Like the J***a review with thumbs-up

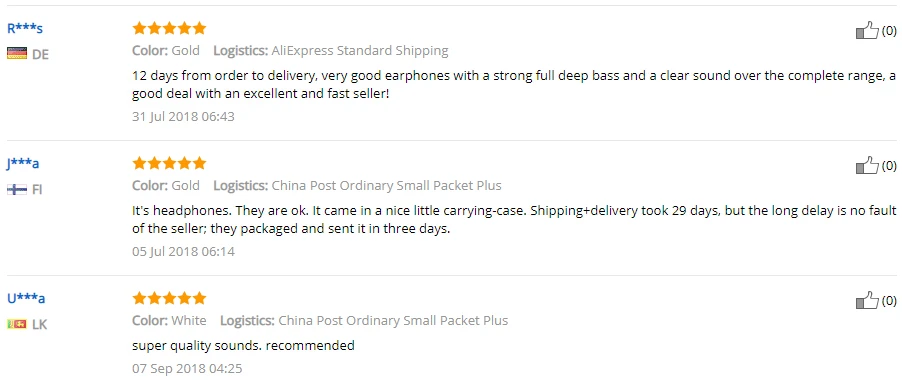pos(867,166)
